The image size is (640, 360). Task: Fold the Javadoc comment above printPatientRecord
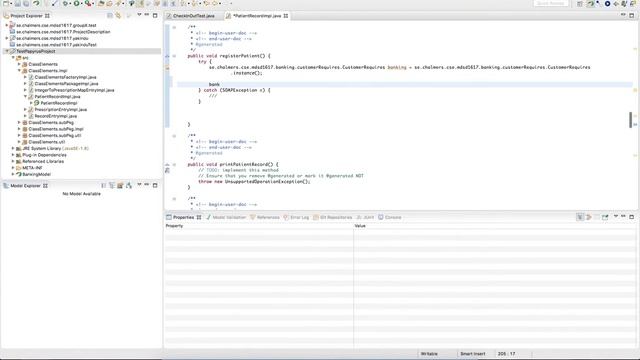[174, 136]
